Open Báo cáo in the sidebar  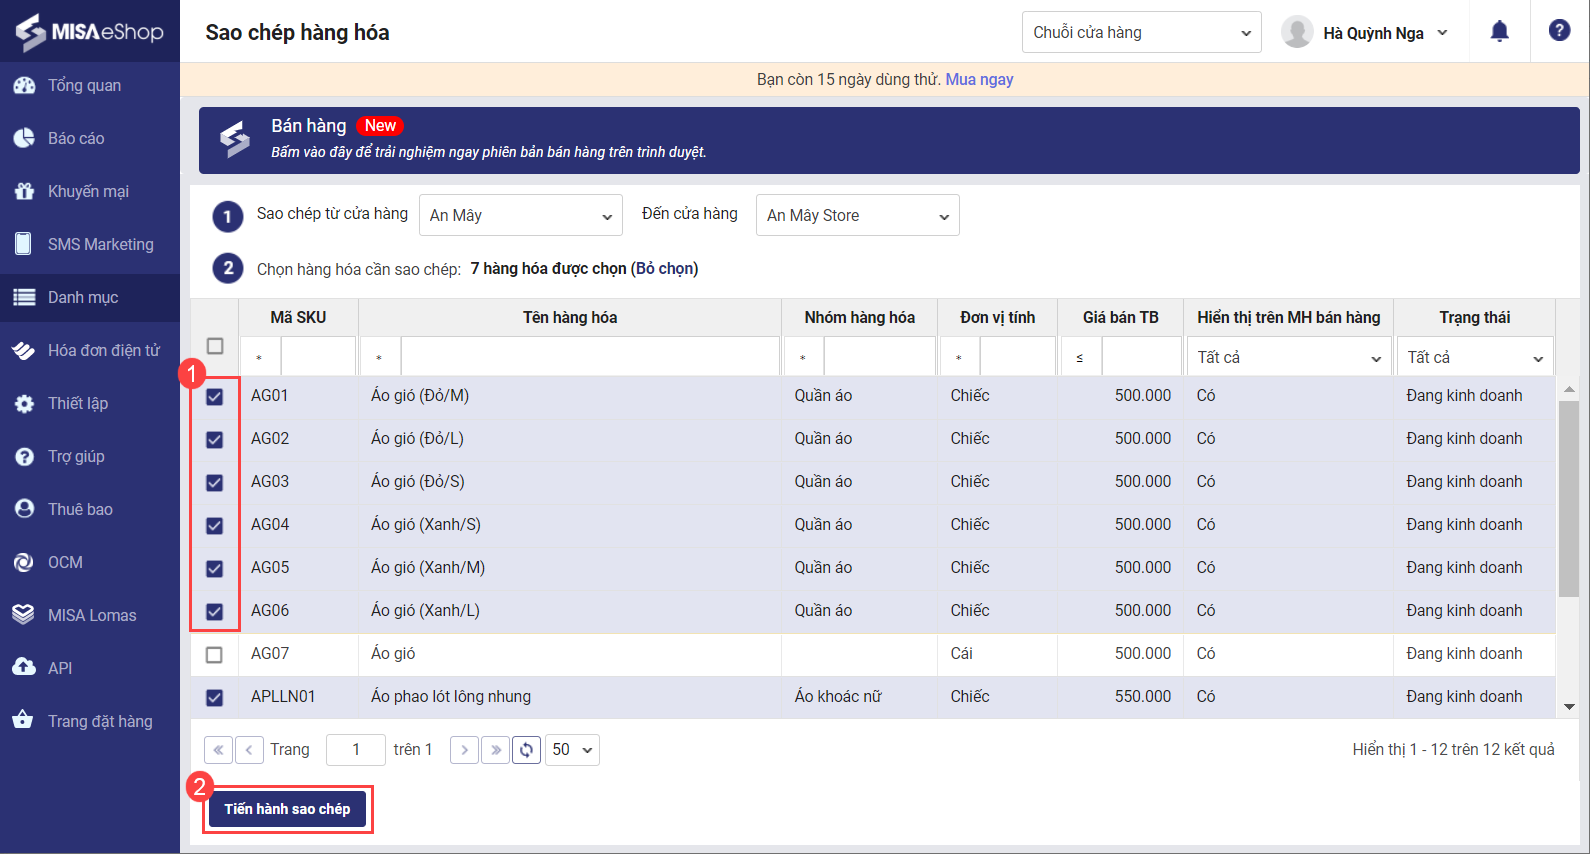pyautogui.click(x=76, y=138)
